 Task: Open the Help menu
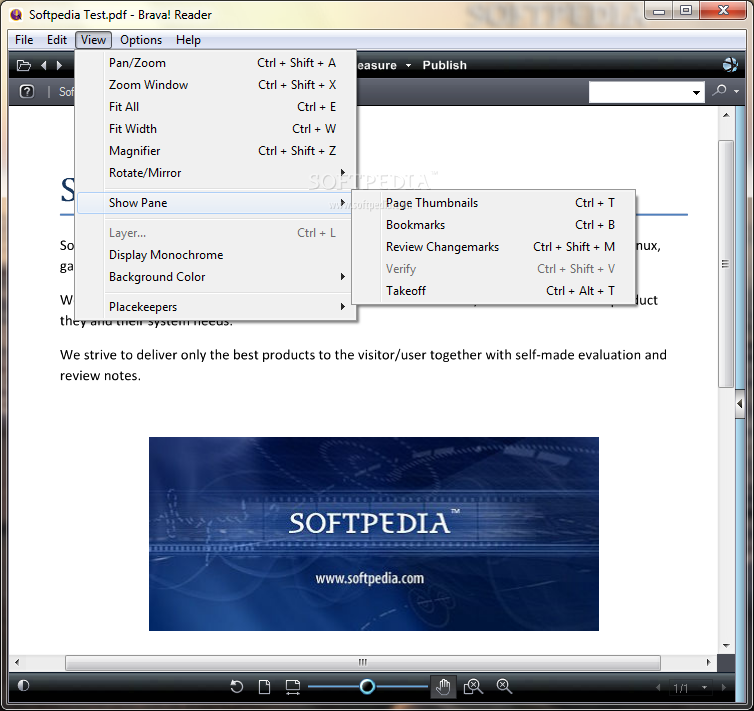click(x=188, y=40)
